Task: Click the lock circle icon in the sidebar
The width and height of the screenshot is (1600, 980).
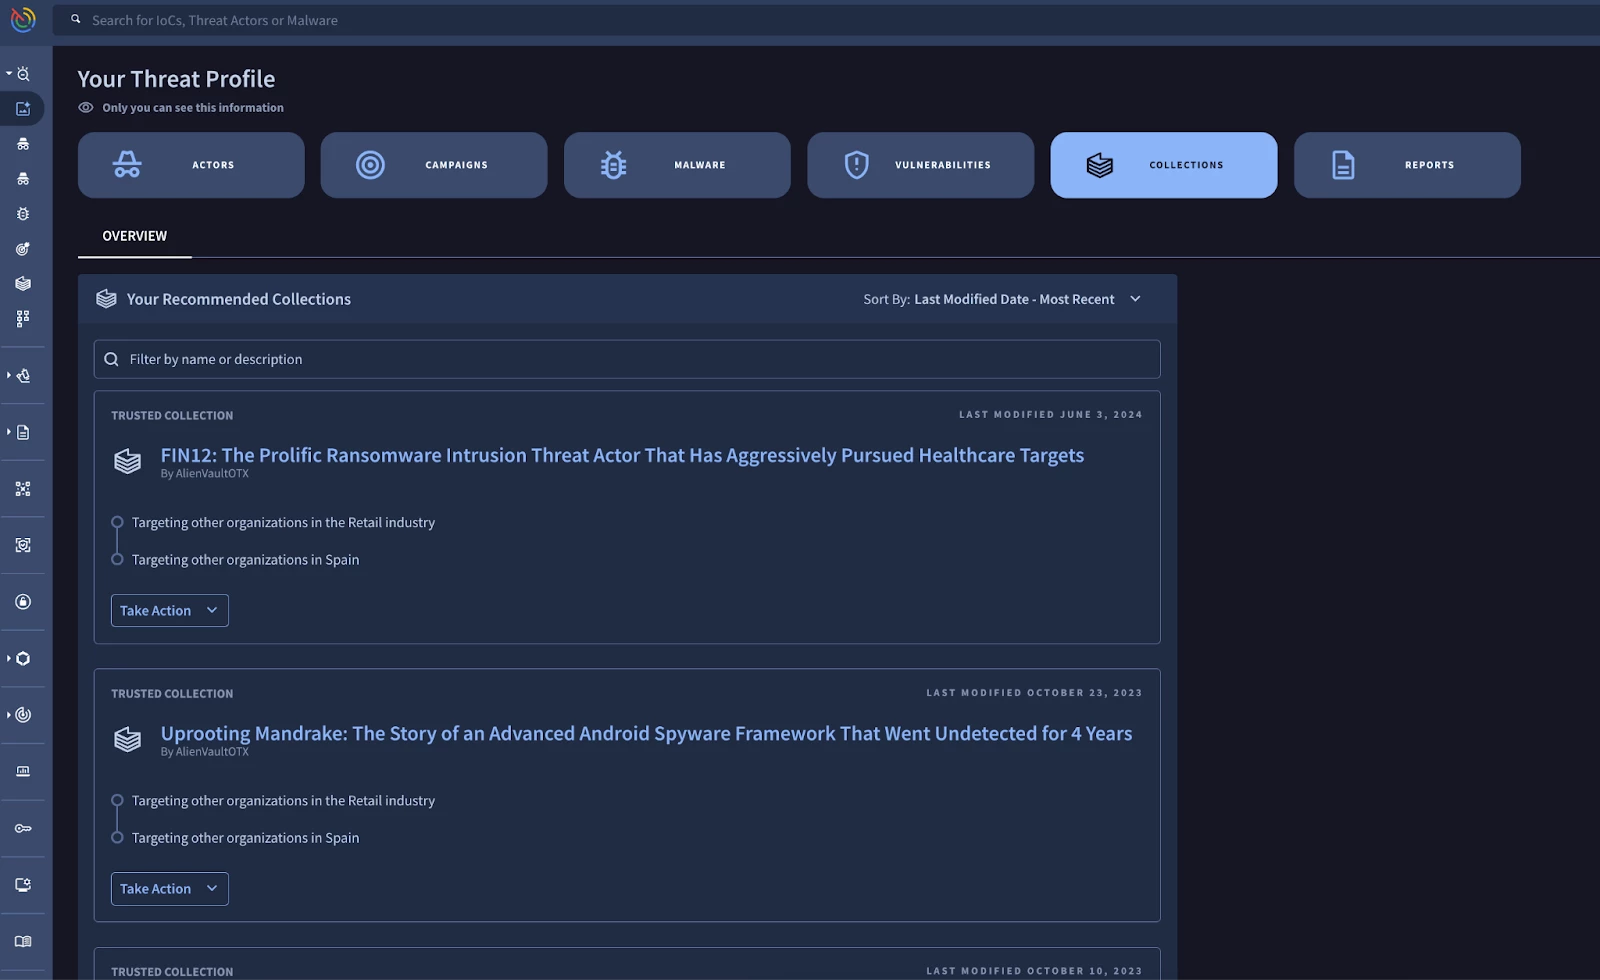Action: click(x=23, y=602)
